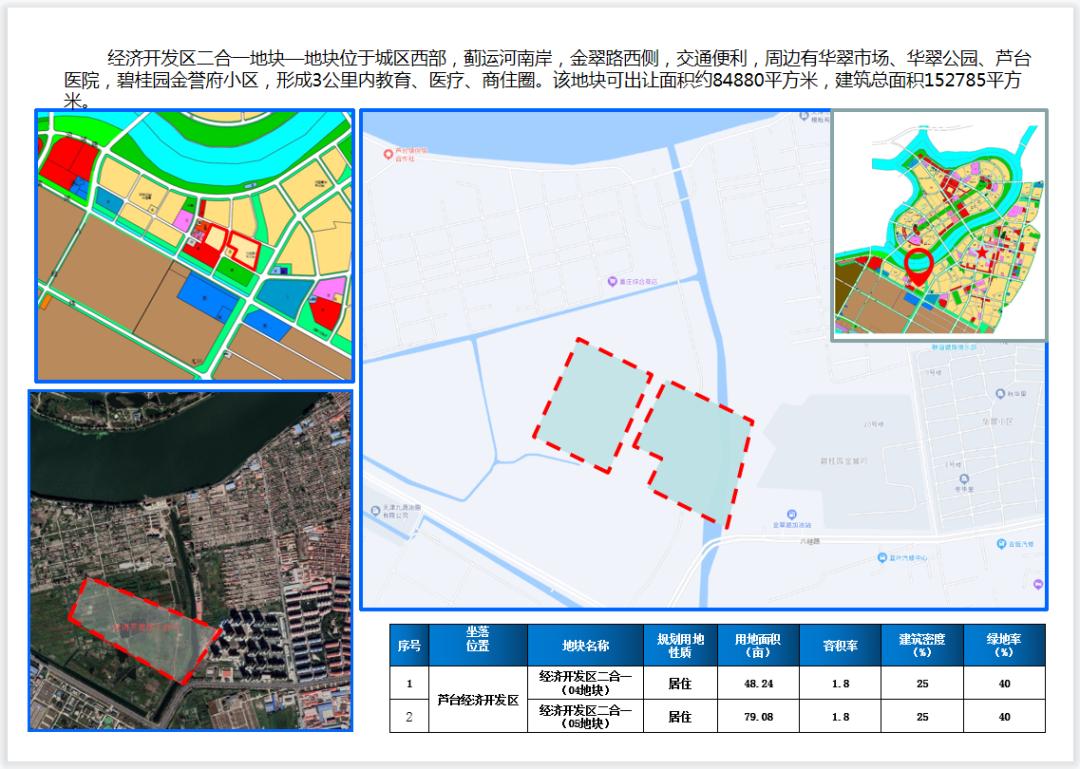This screenshot has height=769, width=1080.
Task: Click the purple shop marker in map center
Action: (x=612, y=282)
